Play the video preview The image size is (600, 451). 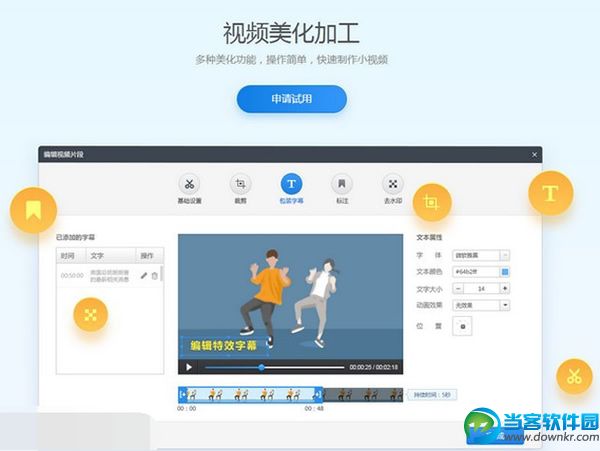[x=189, y=367]
